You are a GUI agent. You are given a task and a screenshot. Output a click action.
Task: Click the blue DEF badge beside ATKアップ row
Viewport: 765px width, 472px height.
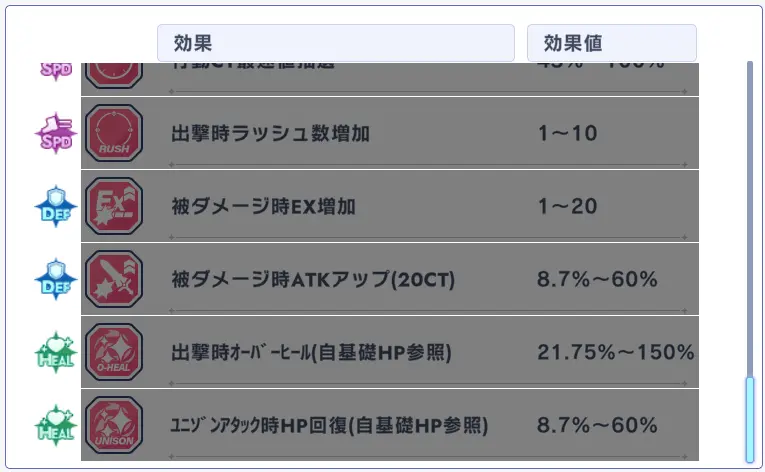tap(56, 279)
